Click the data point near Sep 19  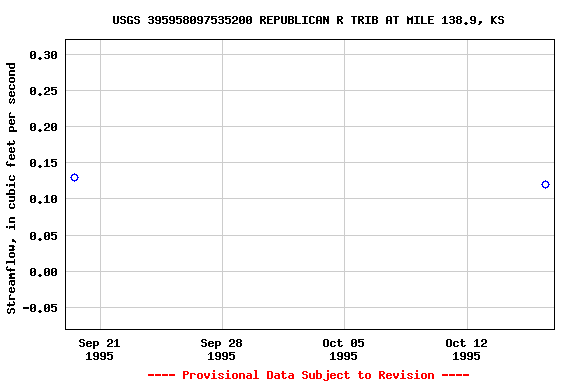coord(75,177)
